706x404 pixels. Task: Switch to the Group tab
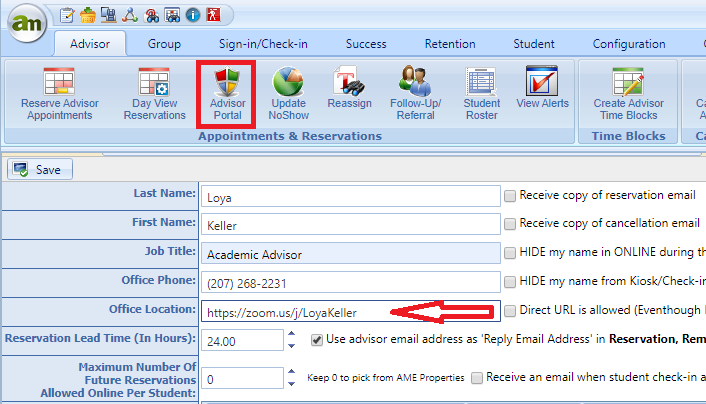tap(164, 44)
